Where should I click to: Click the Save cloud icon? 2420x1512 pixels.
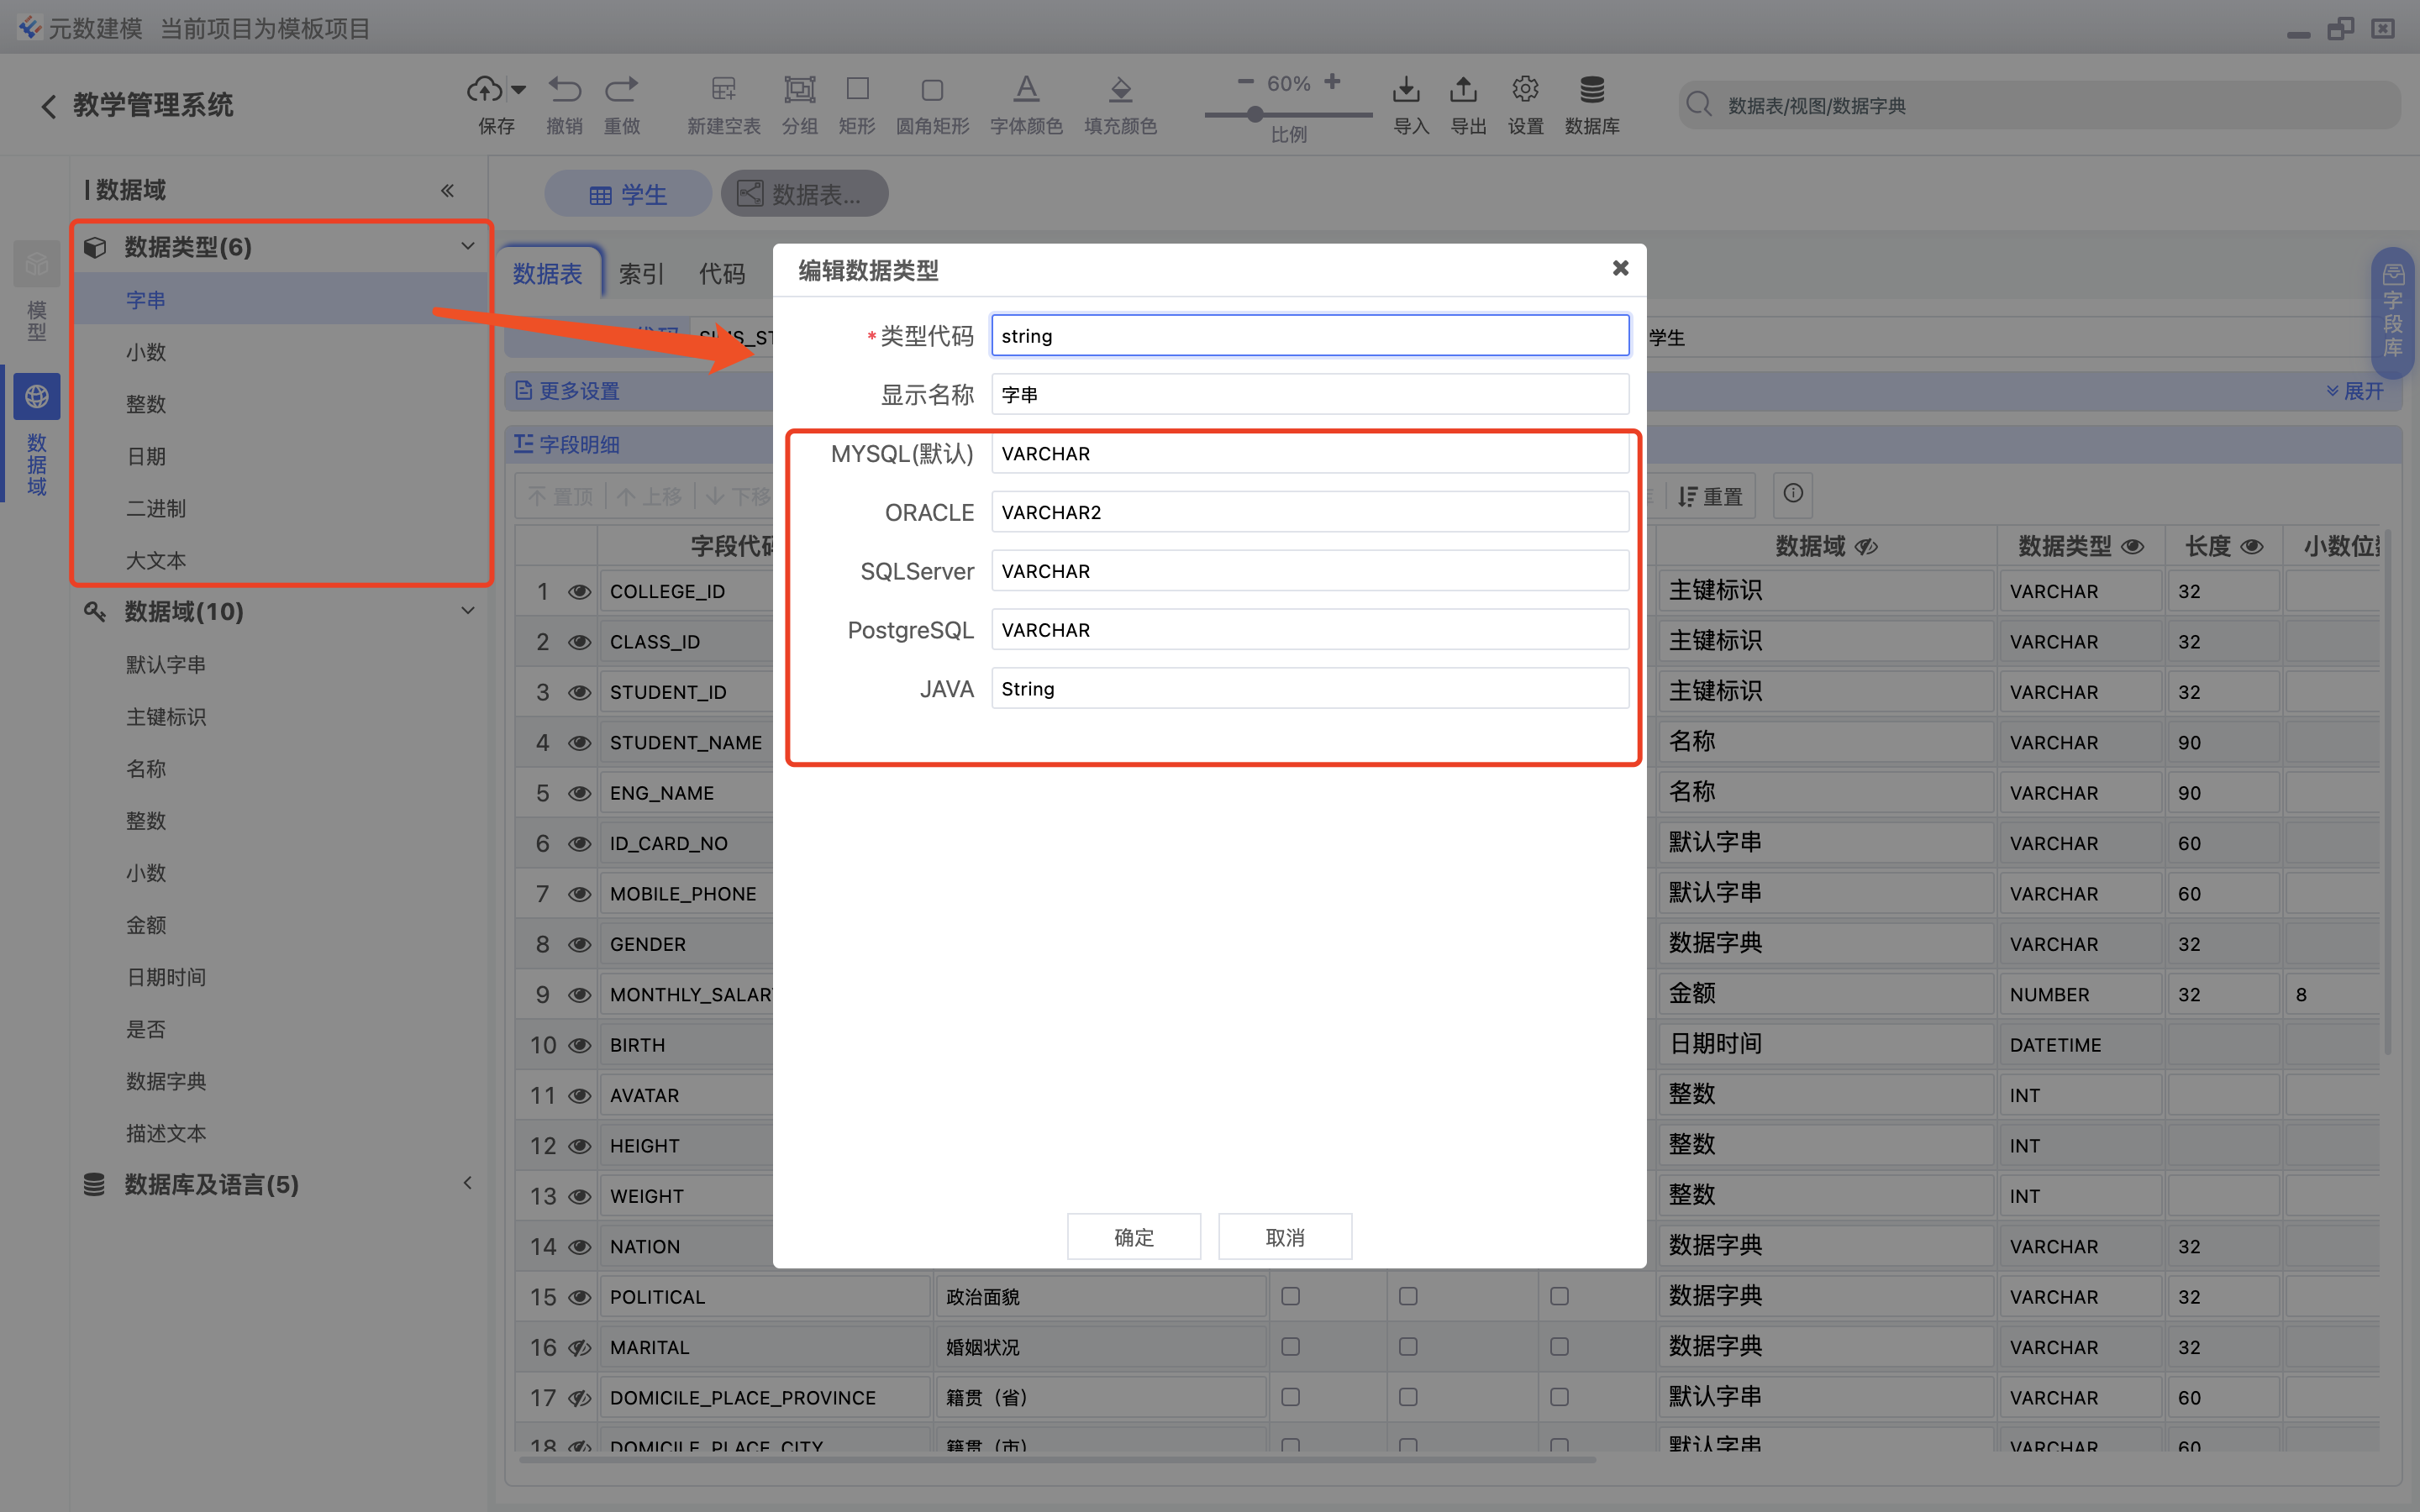point(485,90)
